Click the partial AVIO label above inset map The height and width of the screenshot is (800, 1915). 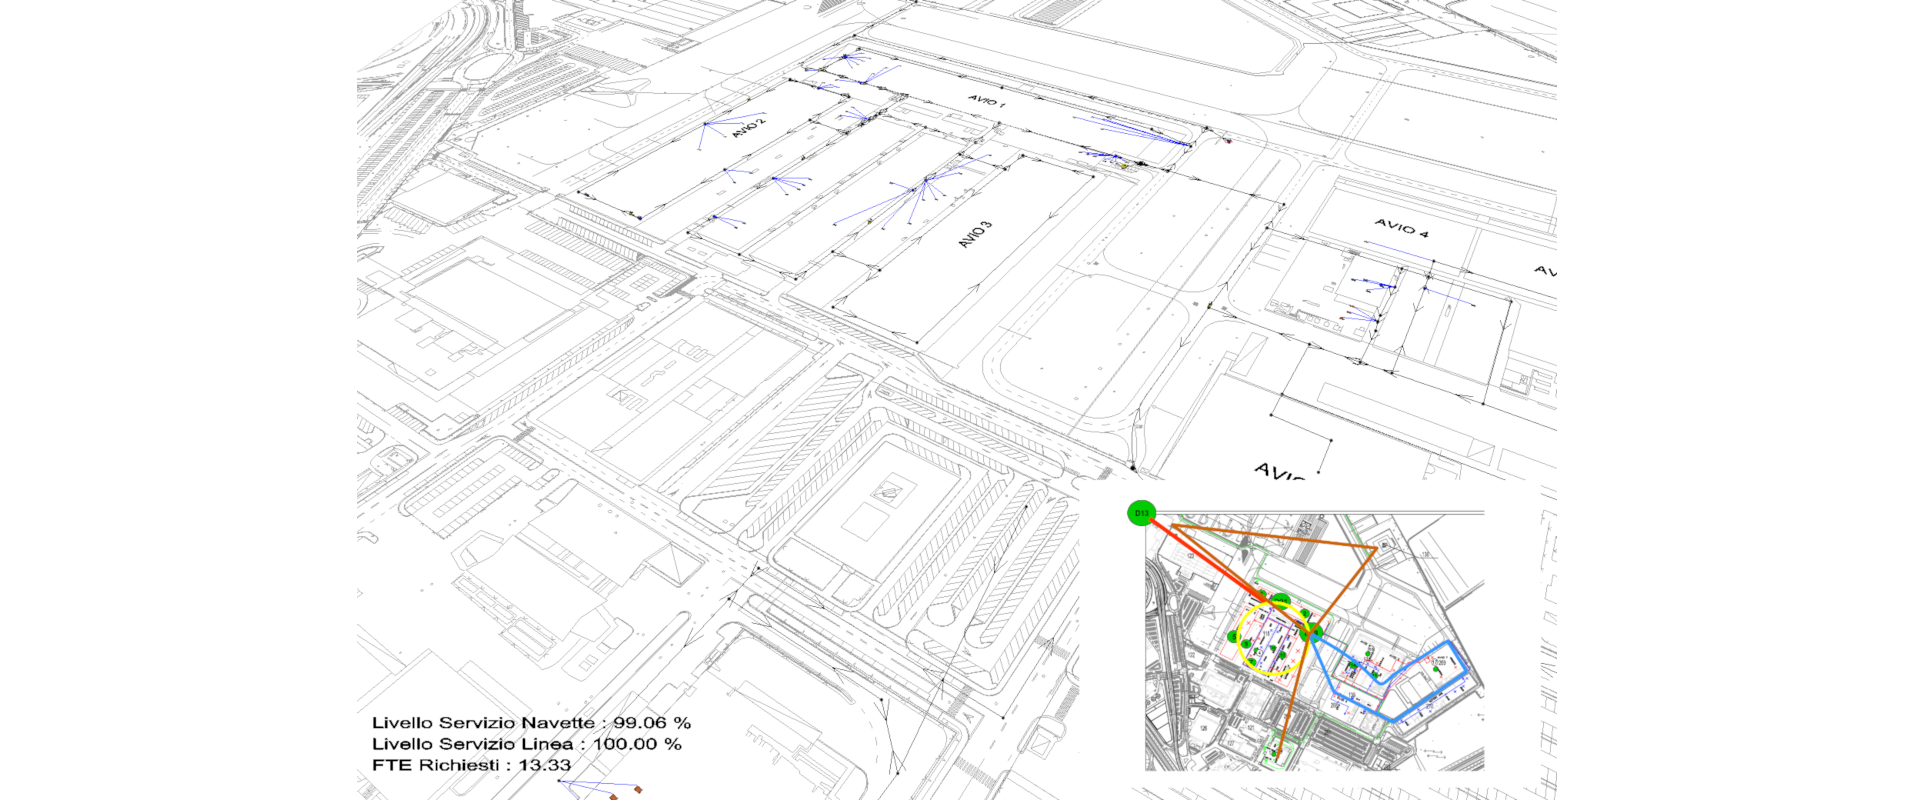click(1280, 471)
